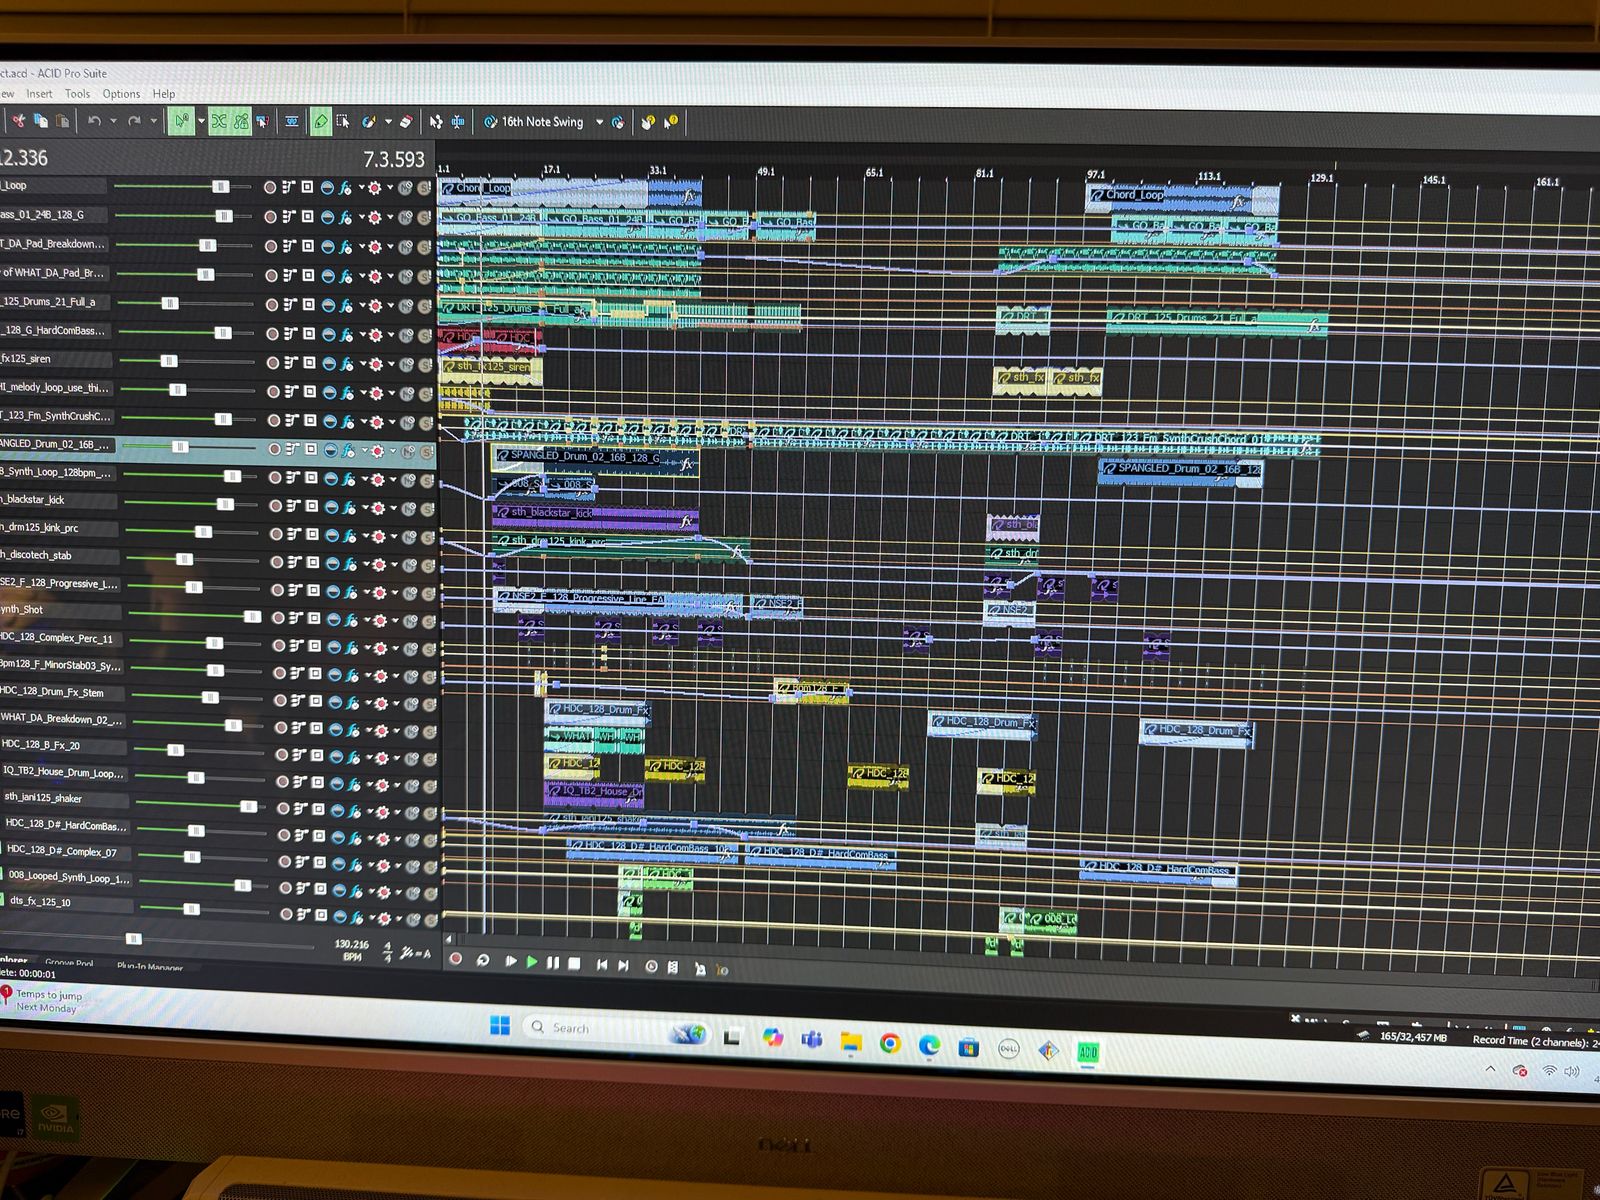Arm the sth_jani125_shaker track for record
The height and width of the screenshot is (1200, 1600).
tap(283, 809)
